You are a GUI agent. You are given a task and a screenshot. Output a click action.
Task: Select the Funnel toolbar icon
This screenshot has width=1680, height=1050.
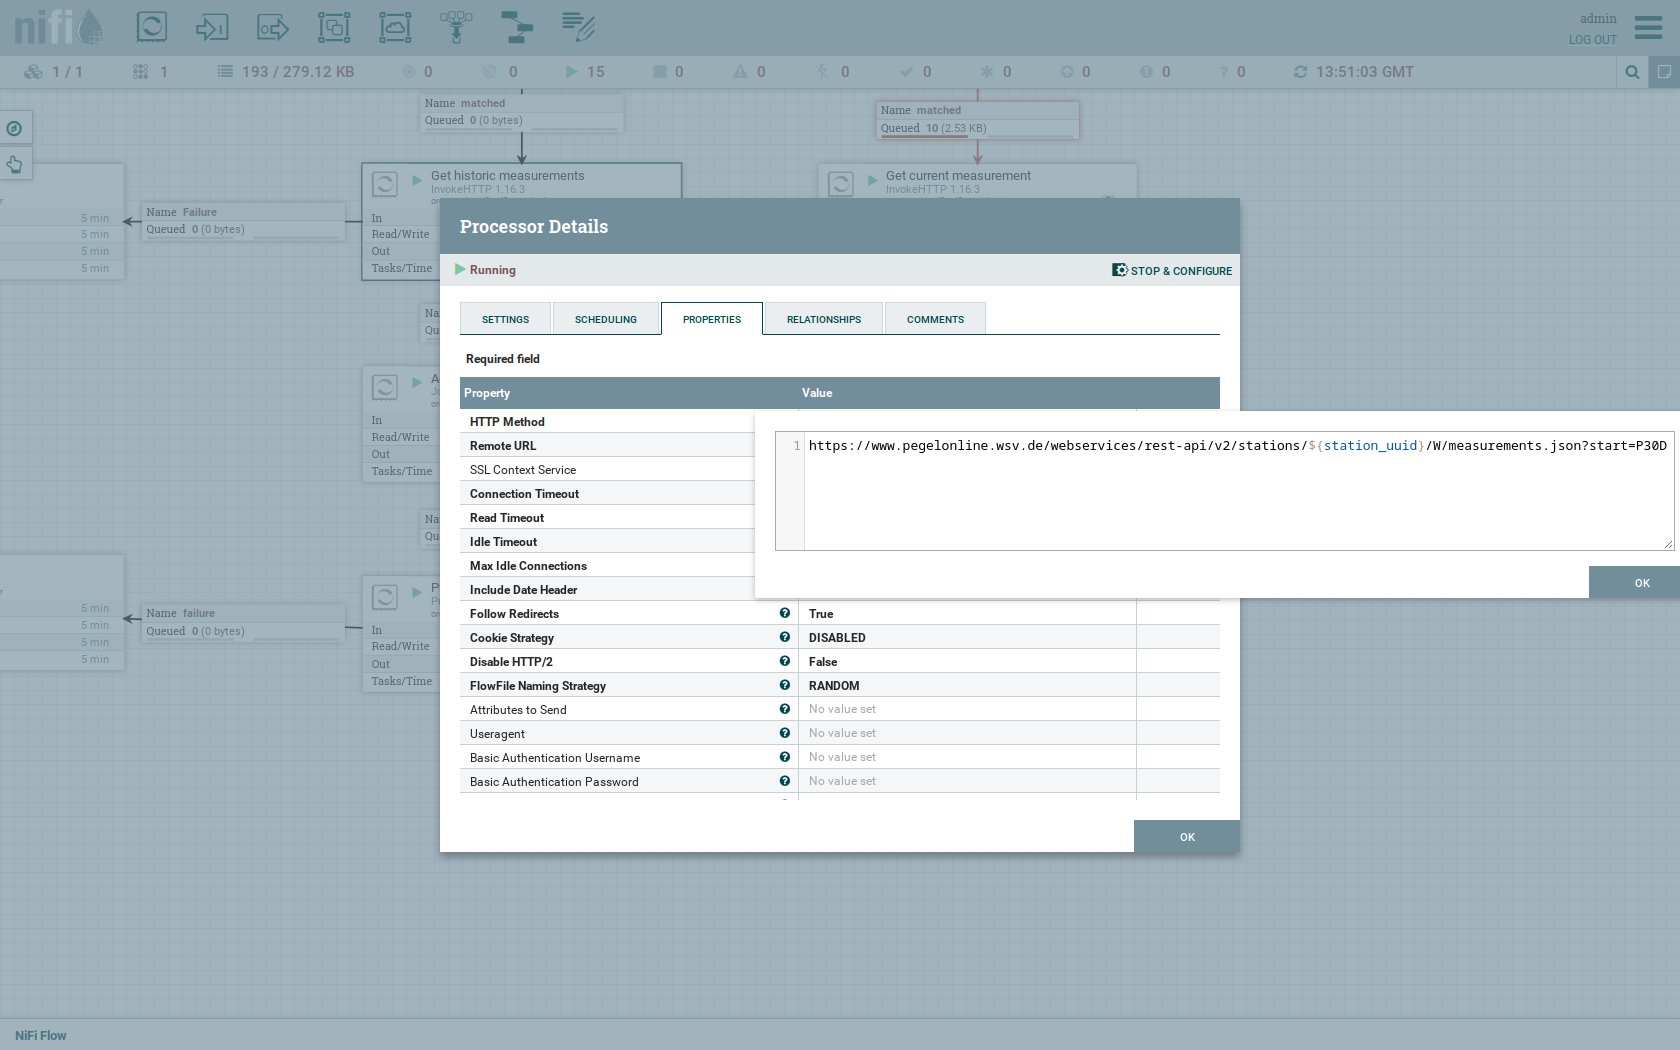[456, 27]
